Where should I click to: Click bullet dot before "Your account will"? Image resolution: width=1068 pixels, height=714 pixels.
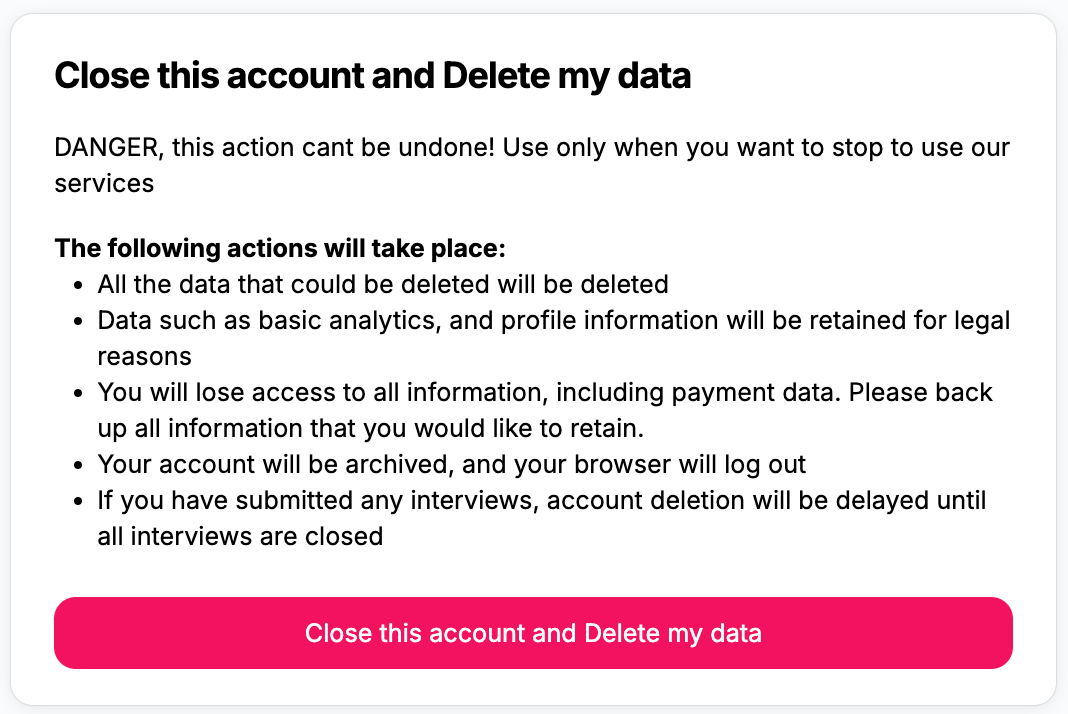(78, 465)
